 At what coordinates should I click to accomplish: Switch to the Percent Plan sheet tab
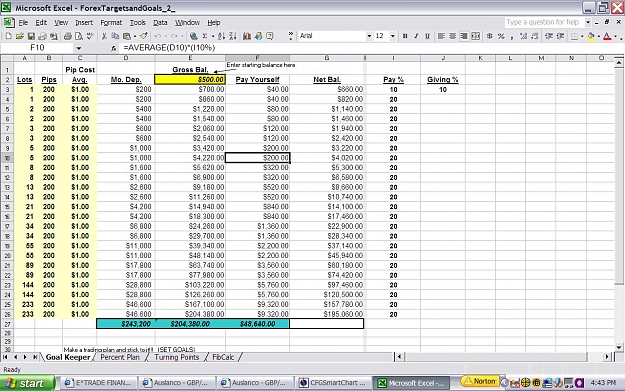(120, 357)
